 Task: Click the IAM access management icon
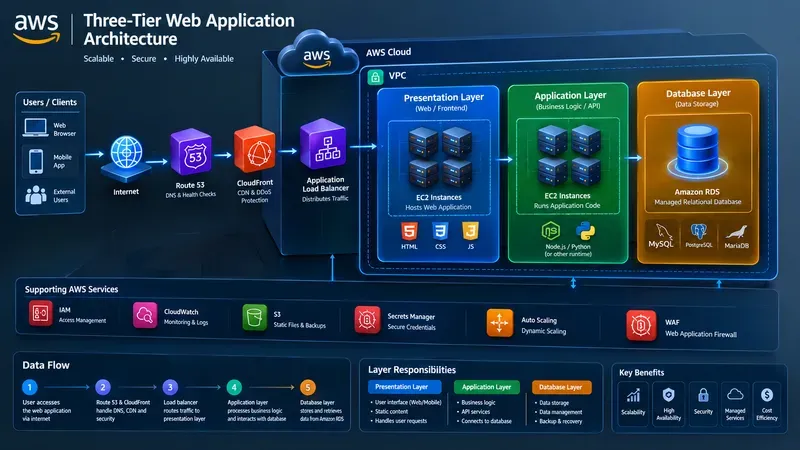point(41,313)
